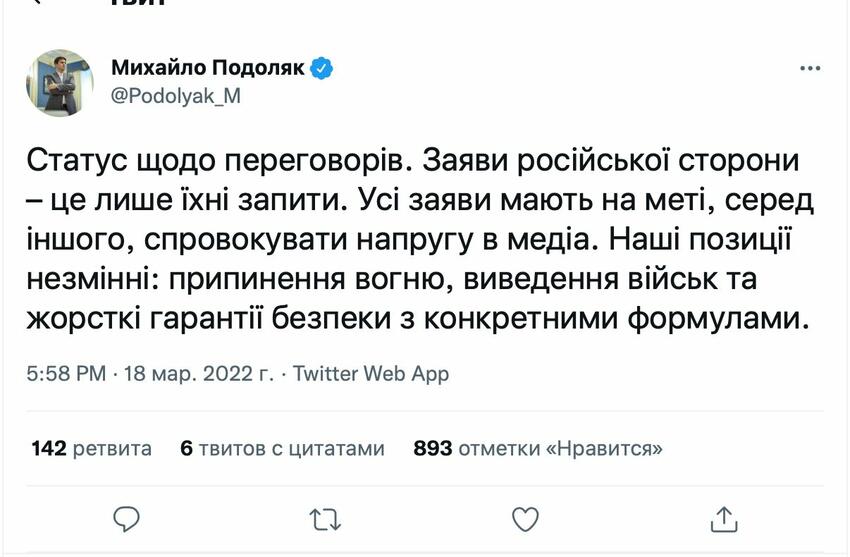Click the cut-off "Твит" page header
Screen dimensions: 850x557
139,3
